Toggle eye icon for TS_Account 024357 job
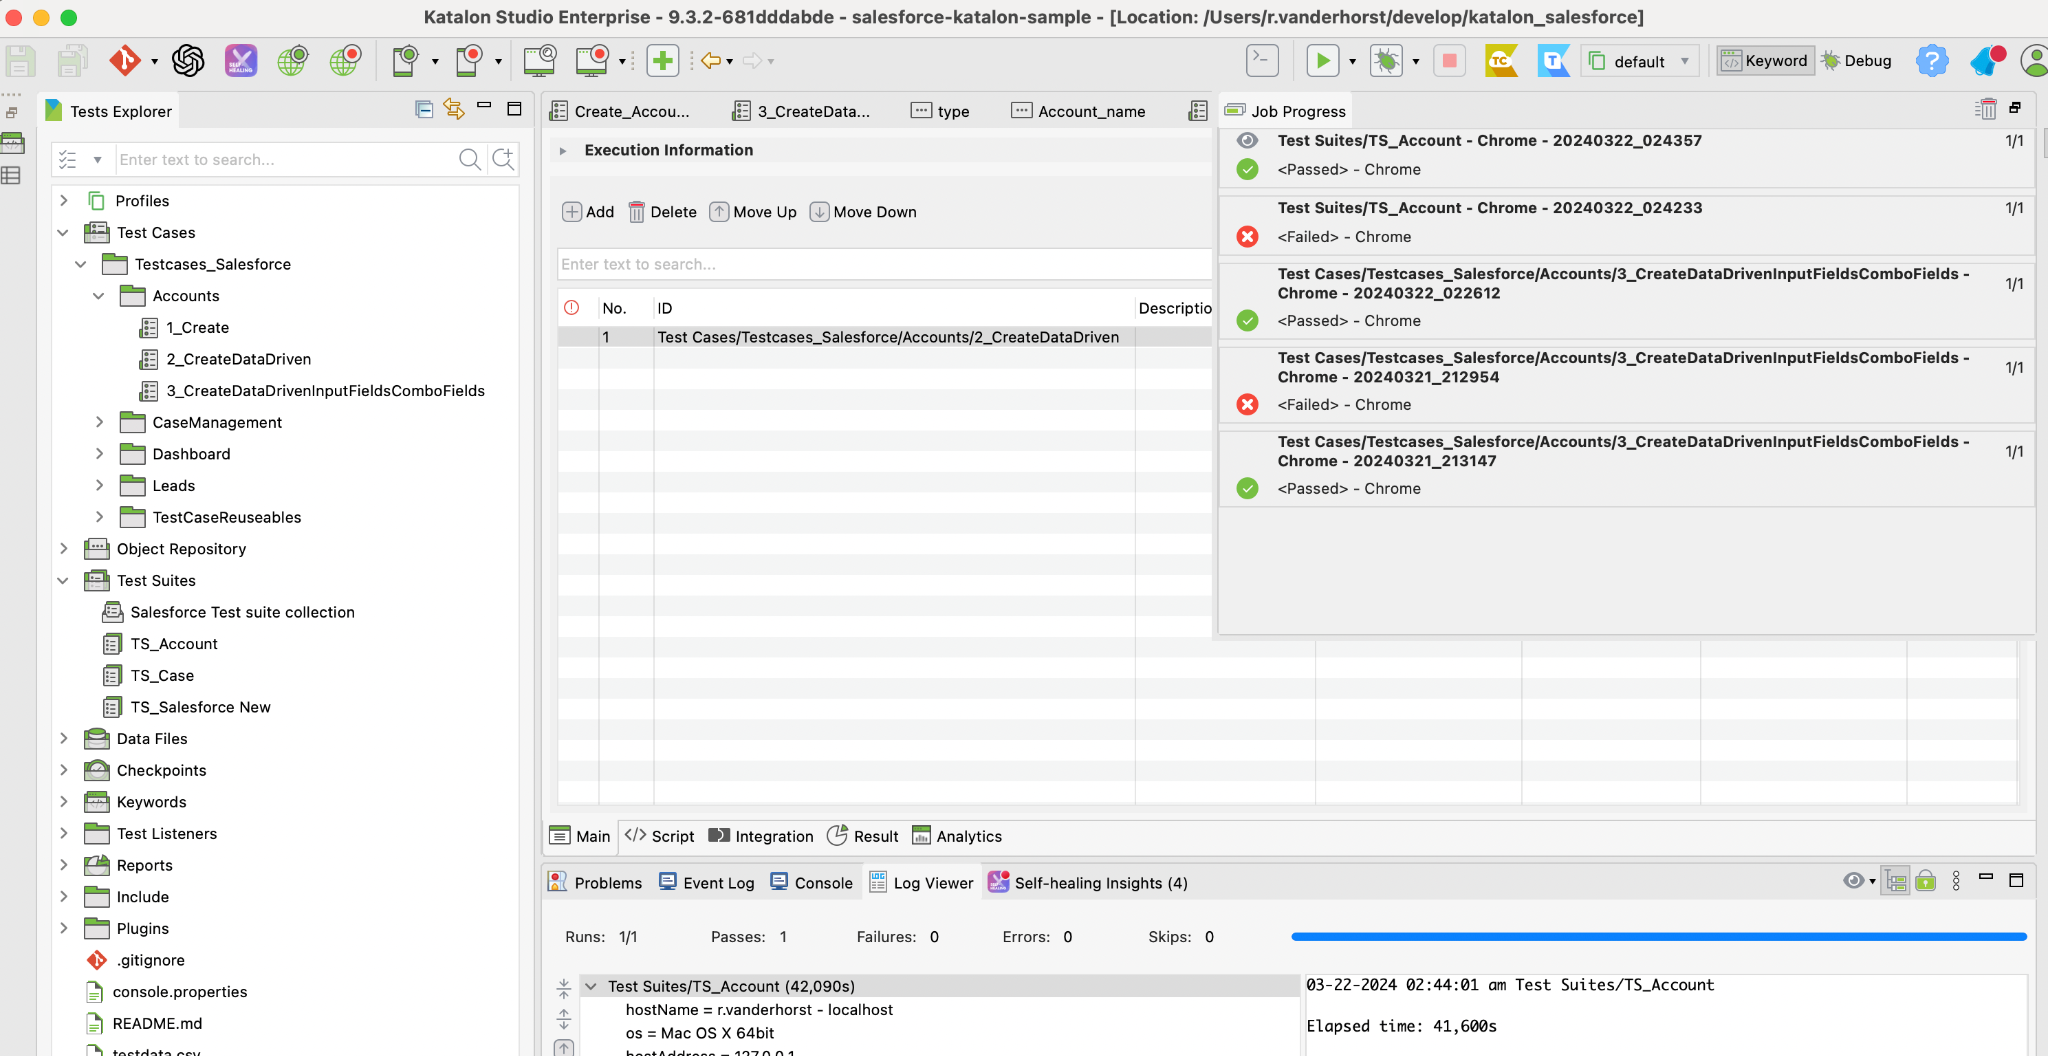The height and width of the screenshot is (1056, 2048). (1247, 141)
